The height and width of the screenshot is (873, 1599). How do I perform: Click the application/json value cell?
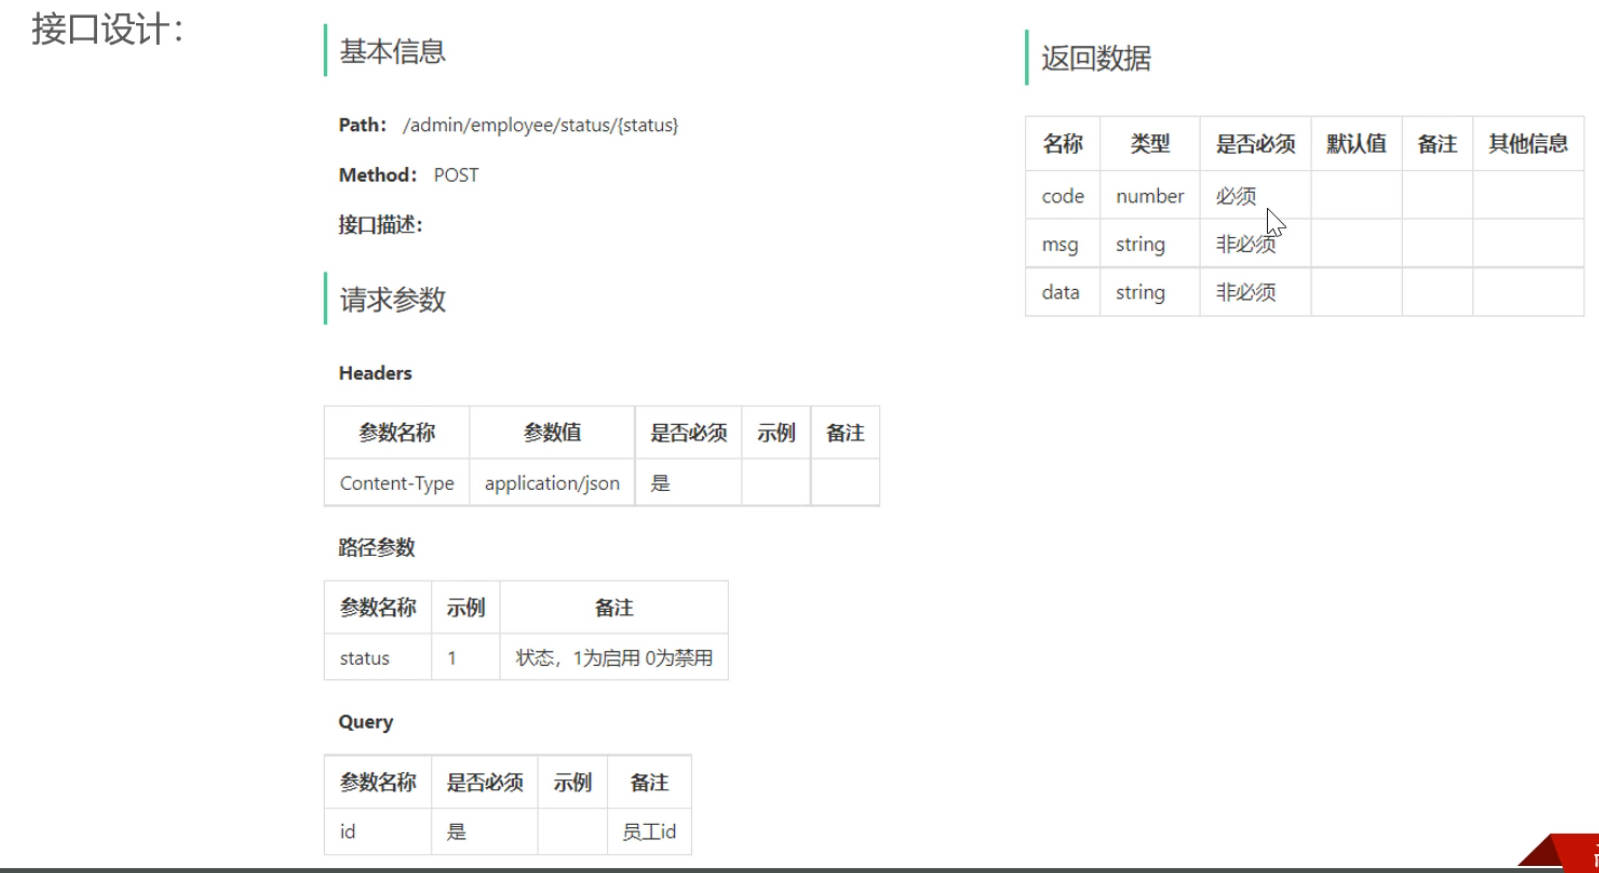tap(552, 483)
